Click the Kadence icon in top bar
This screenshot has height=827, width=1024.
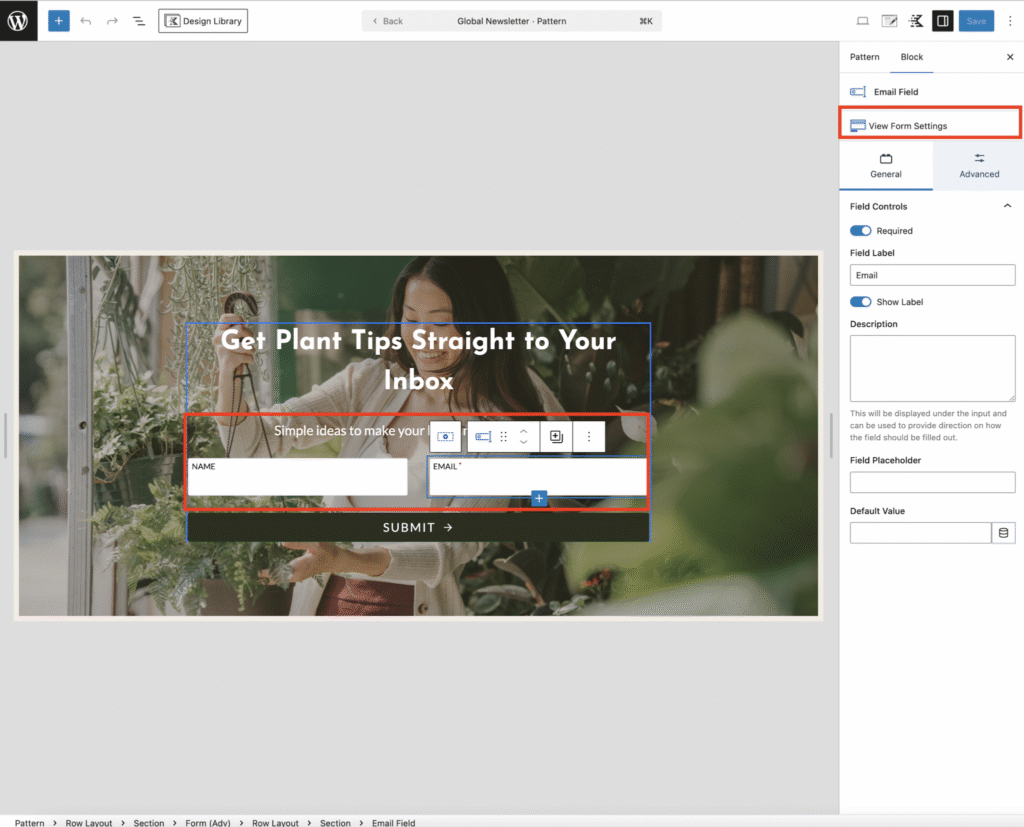click(x=915, y=21)
